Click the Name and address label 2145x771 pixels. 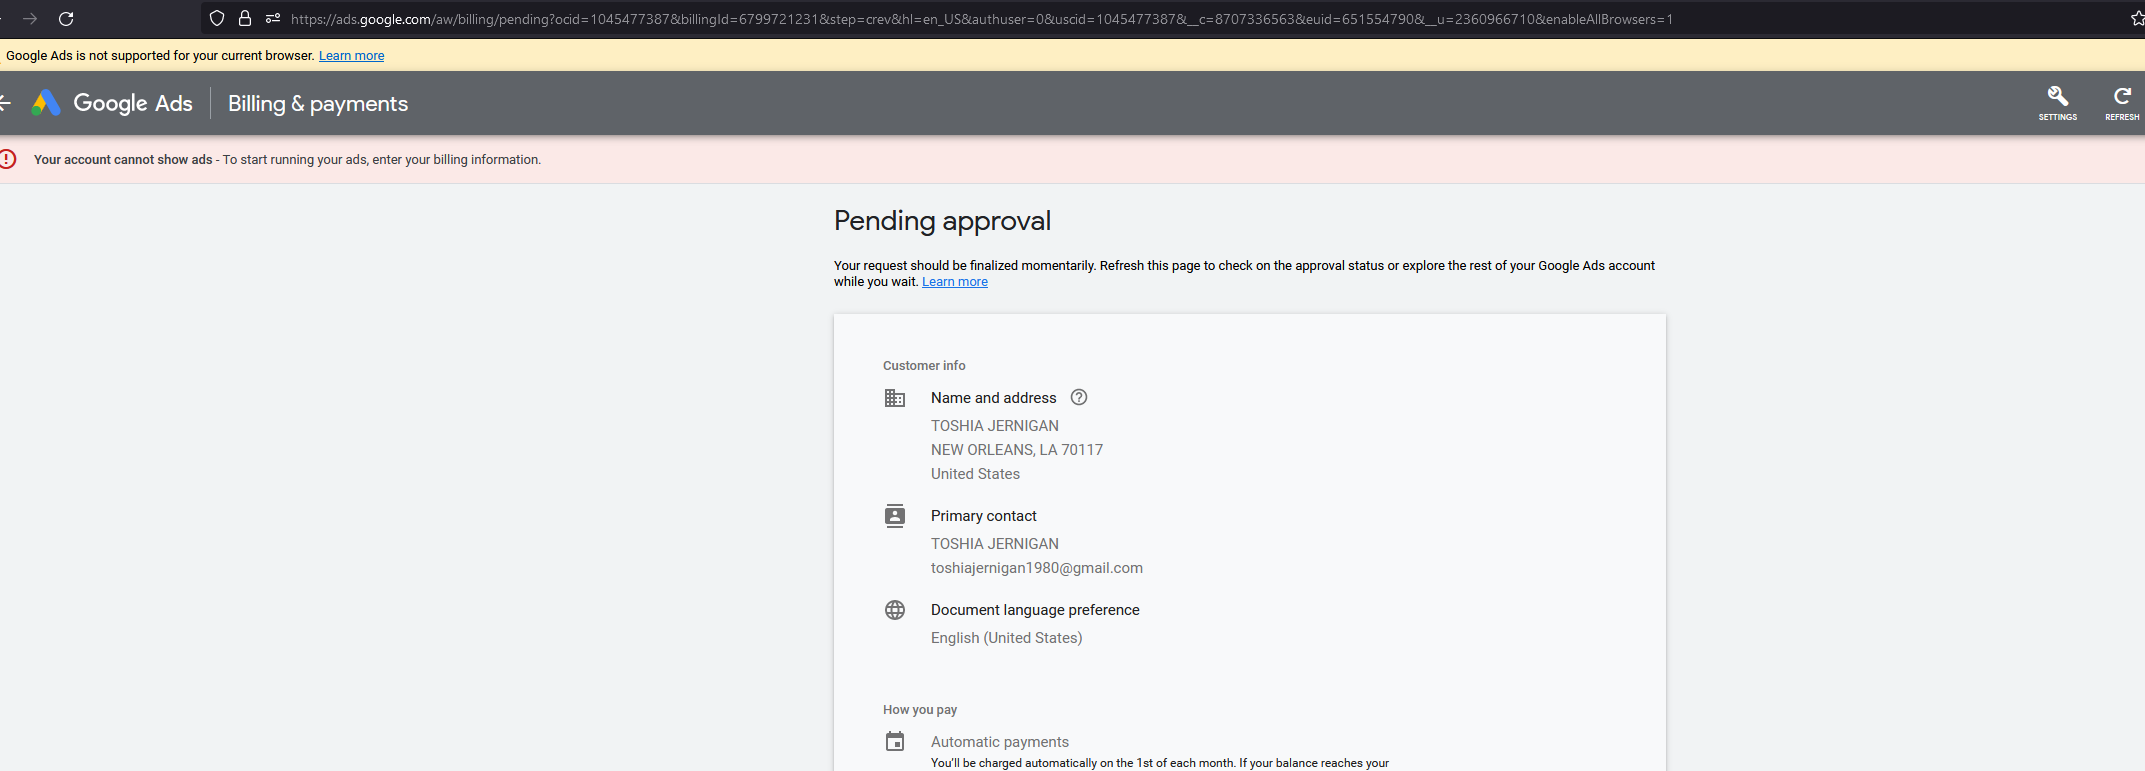click(994, 398)
